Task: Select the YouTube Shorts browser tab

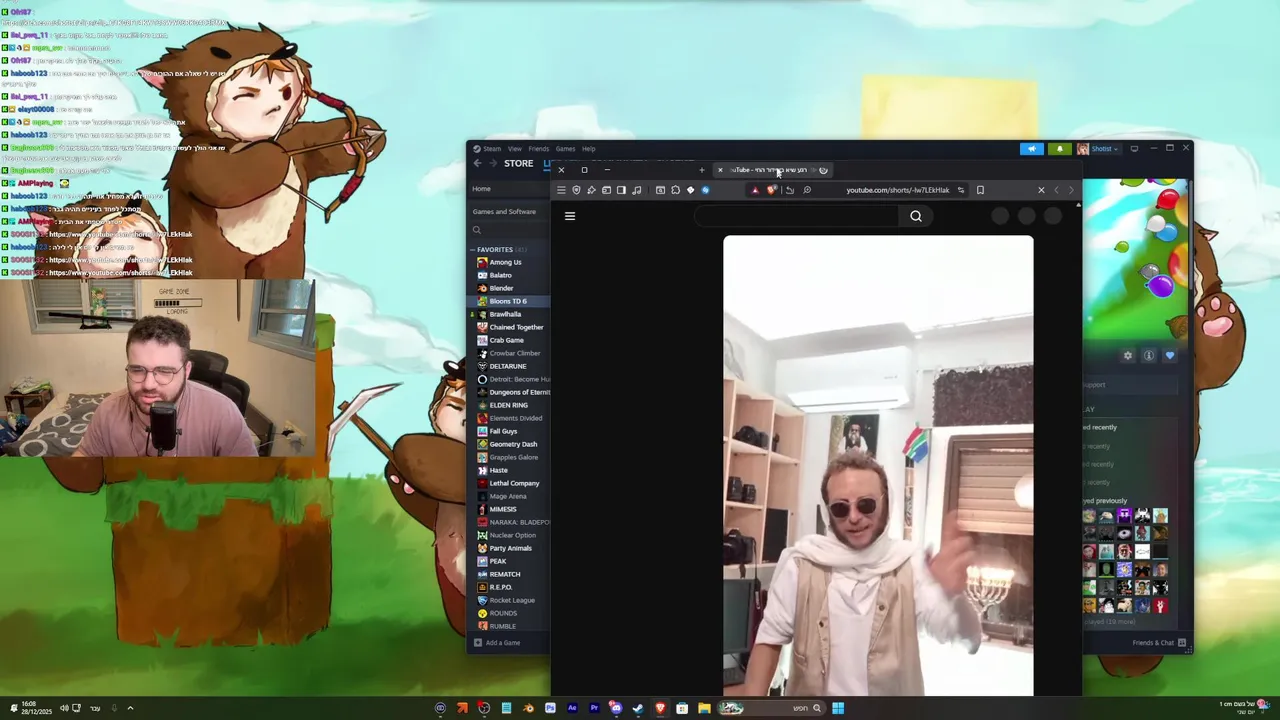Action: [x=773, y=170]
